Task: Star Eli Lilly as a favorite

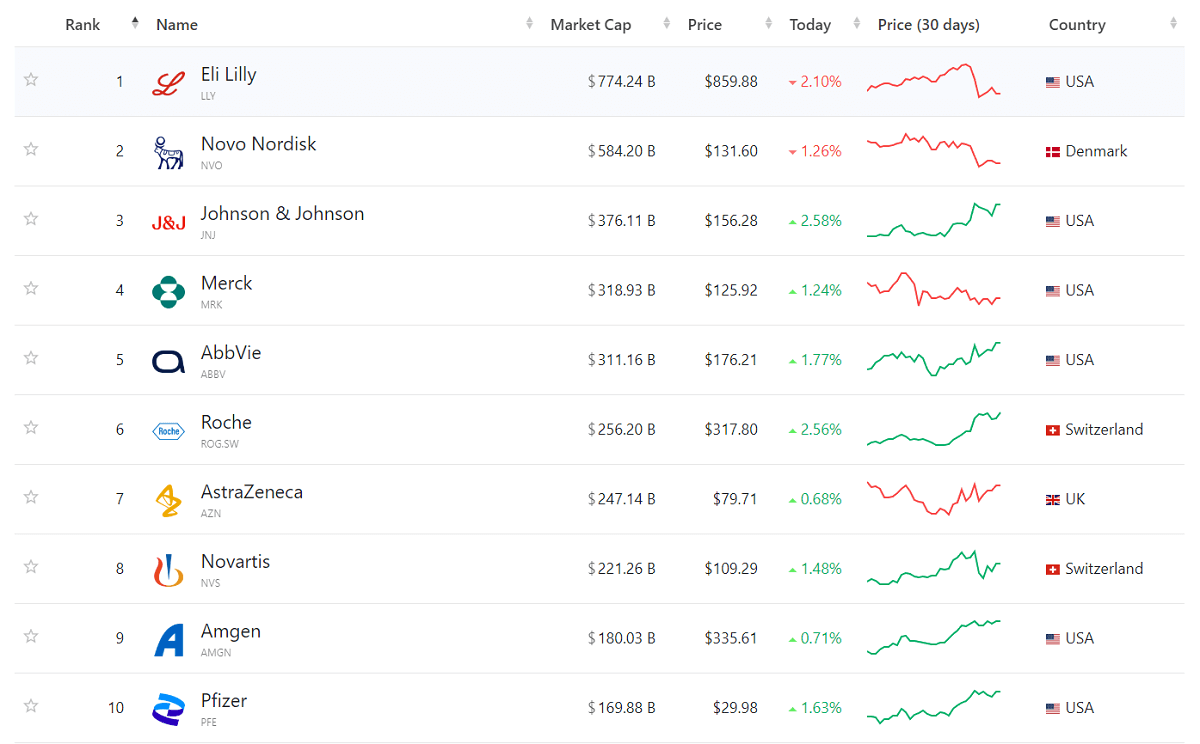Action: pyautogui.click(x=31, y=79)
